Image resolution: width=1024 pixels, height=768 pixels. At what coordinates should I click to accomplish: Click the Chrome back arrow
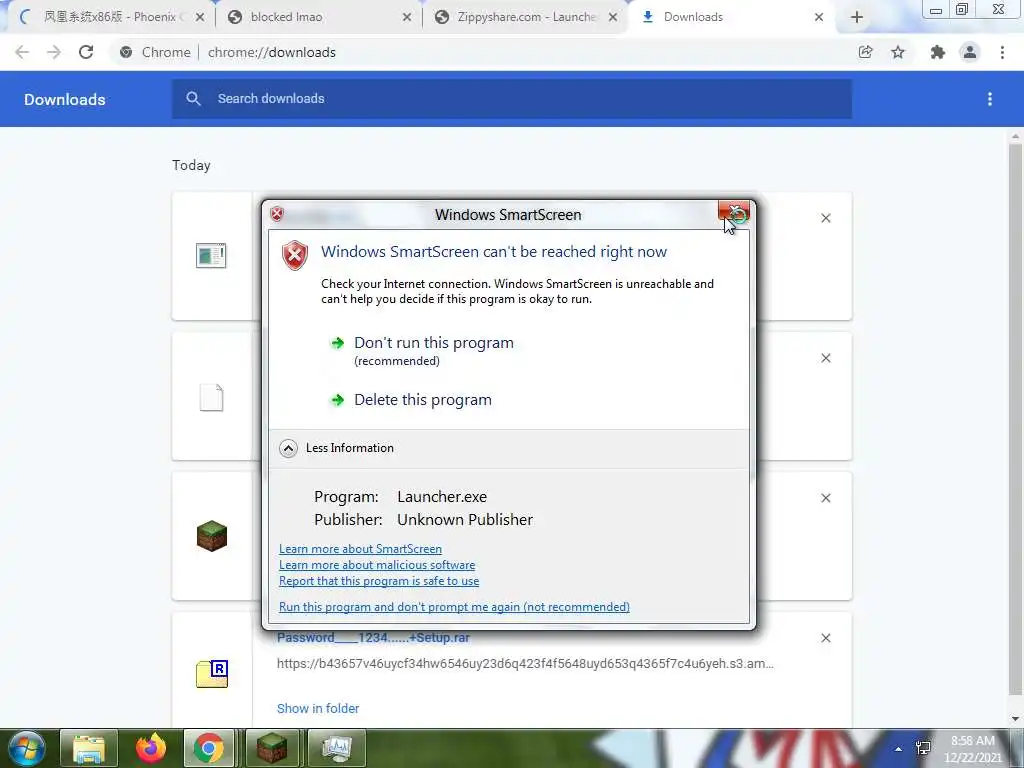pyautogui.click(x=22, y=52)
